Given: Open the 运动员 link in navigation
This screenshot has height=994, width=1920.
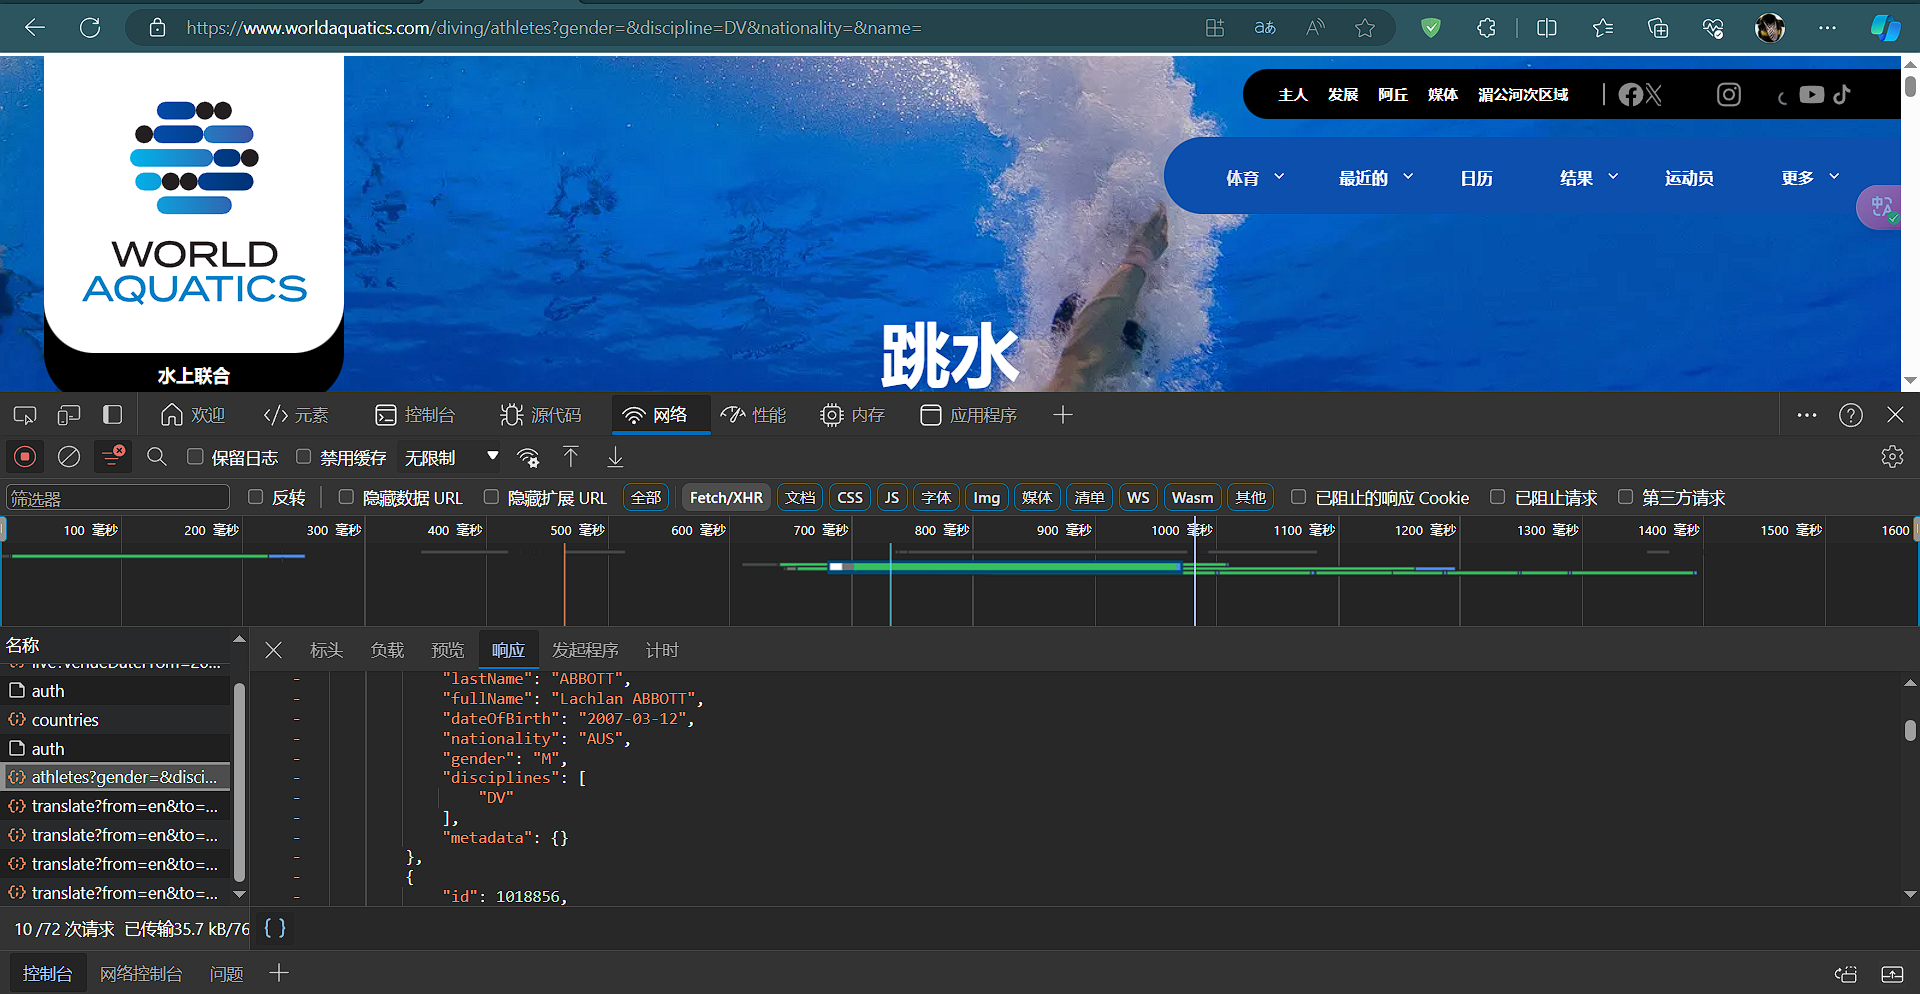Looking at the screenshot, I should pos(1689,178).
